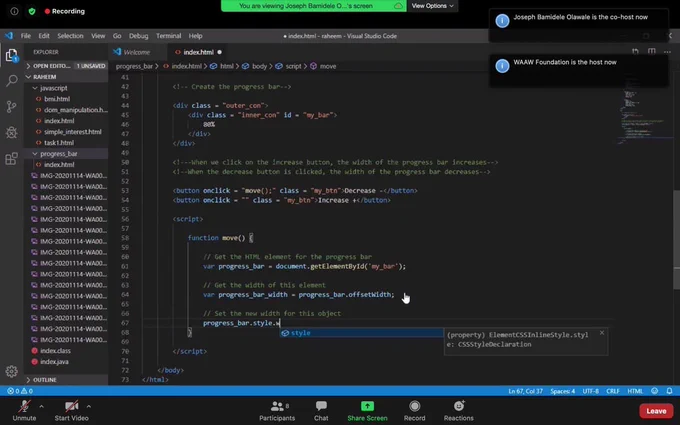Open bmi.html in the explorer
Screen dimensions: 680x425
(57, 99)
